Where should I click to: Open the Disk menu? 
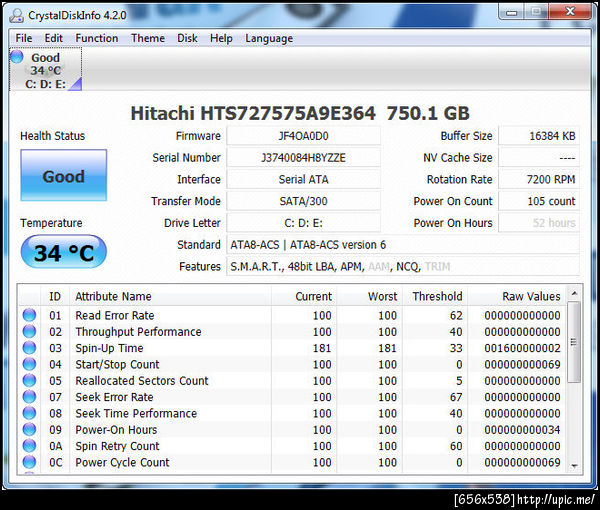point(187,38)
